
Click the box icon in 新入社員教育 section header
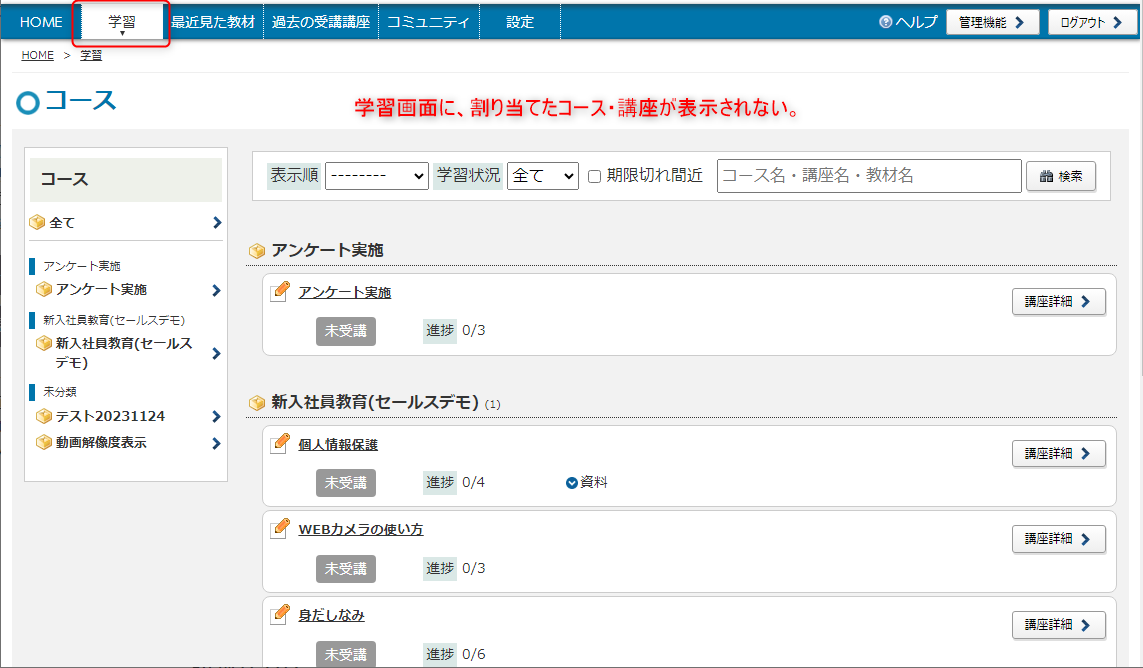click(x=257, y=403)
